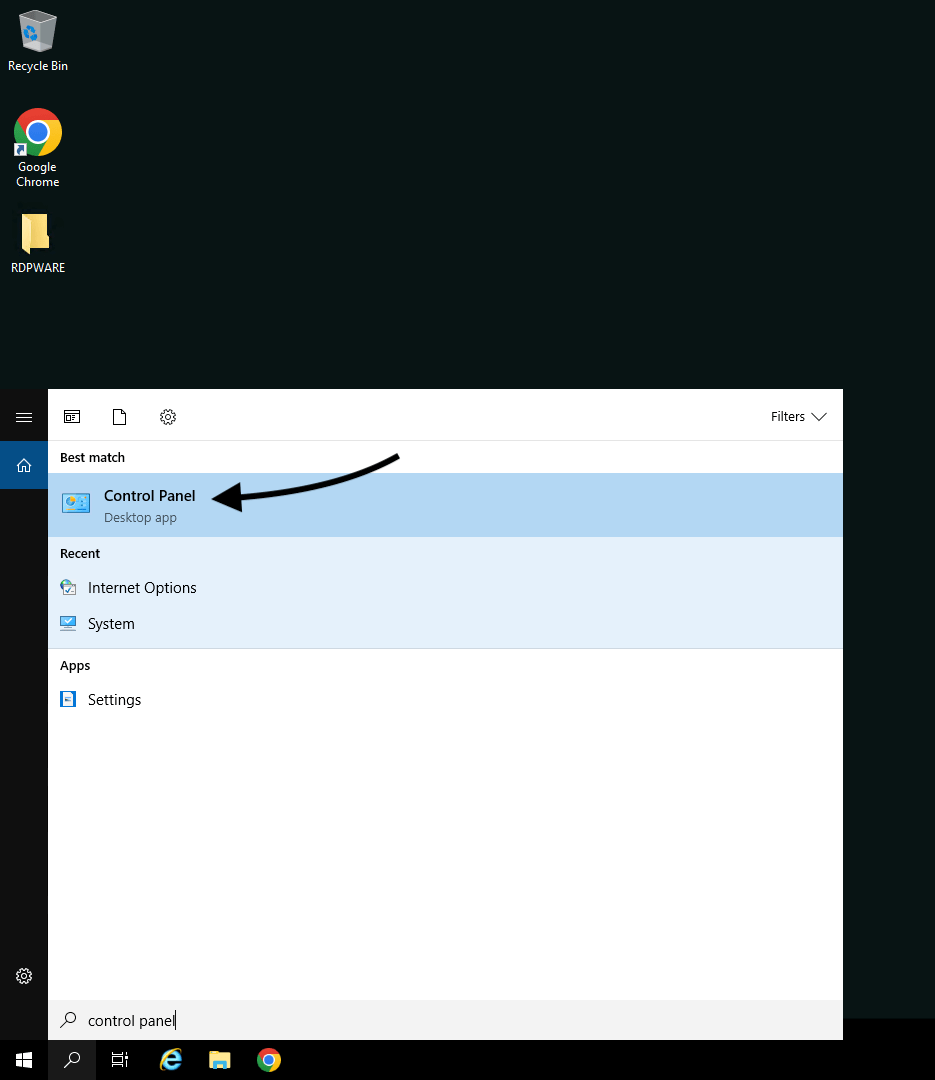935x1080 pixels.
Task: Click the System monitor icon
Action: [x=68, y=623]
